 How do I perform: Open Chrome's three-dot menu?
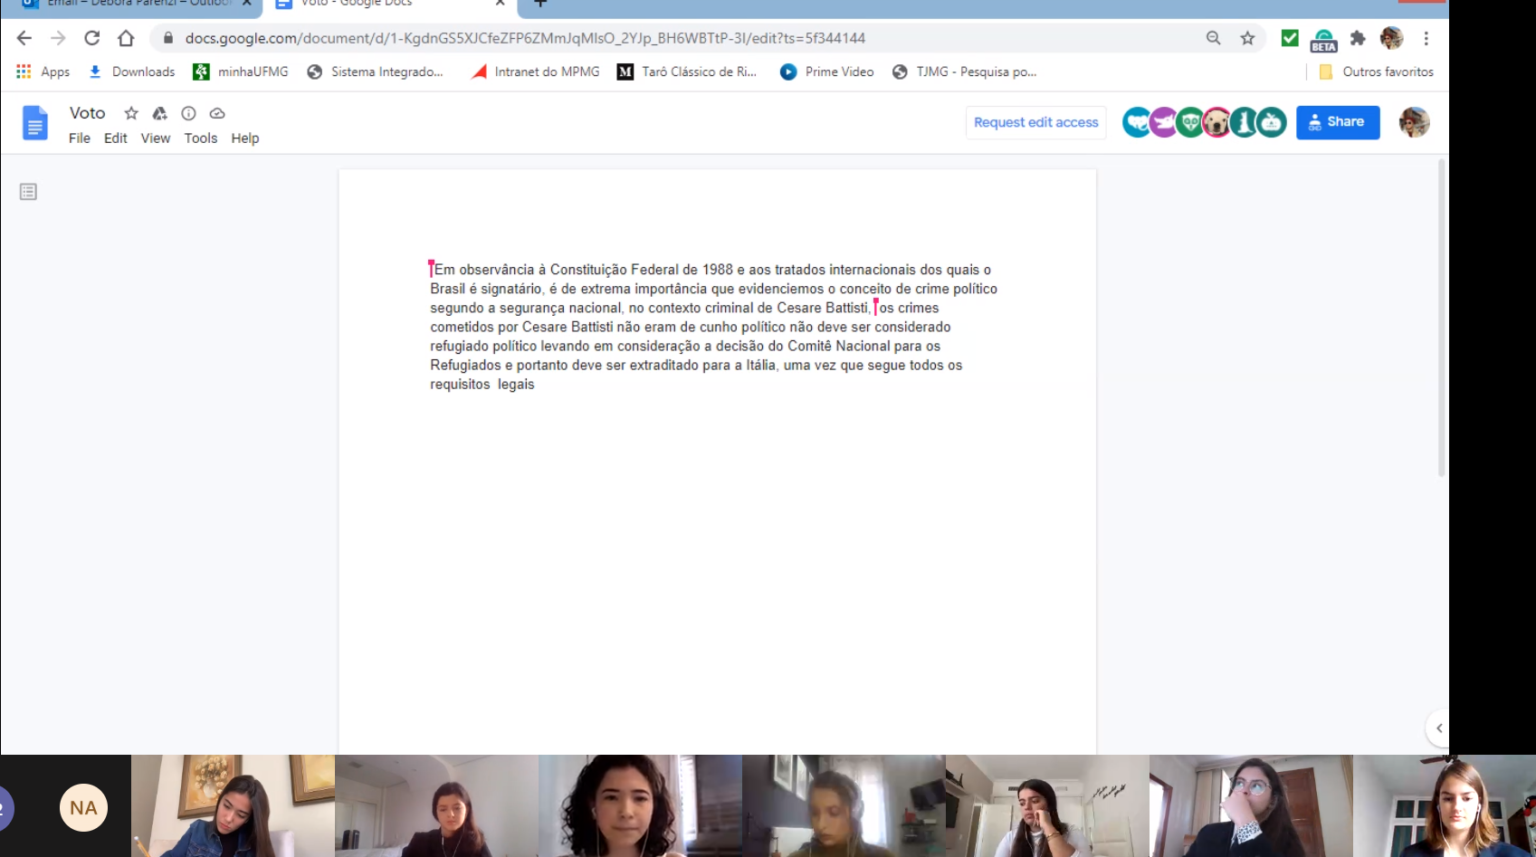click(1426, 38)
